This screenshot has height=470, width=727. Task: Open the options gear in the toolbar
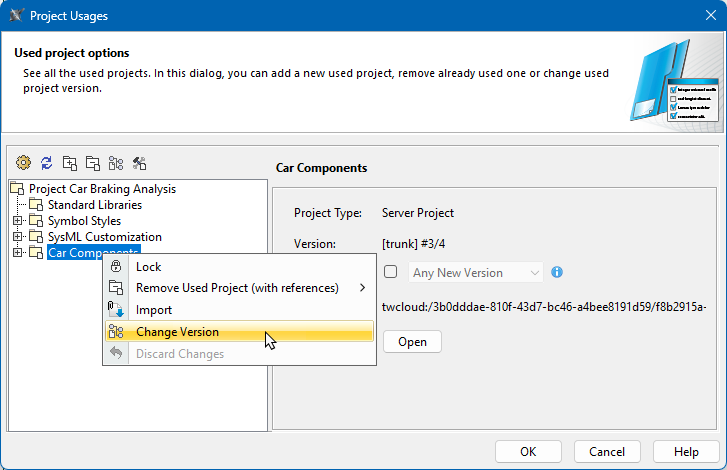(24, 162)
